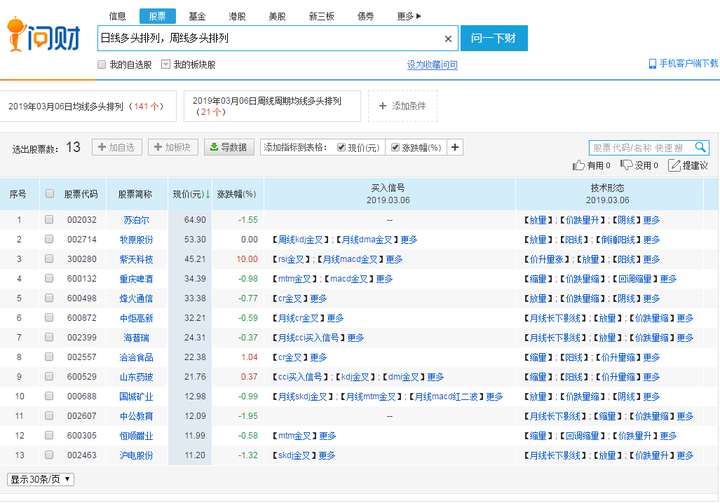Click the search magnifier in stock code box
This screenshot has height=503, width=720.
(701, 148)
